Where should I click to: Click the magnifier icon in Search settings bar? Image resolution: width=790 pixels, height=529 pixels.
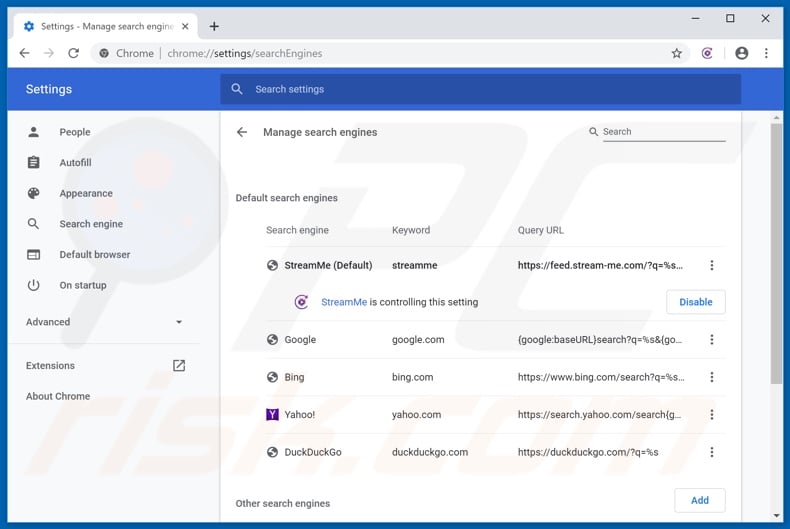[237, 89]
